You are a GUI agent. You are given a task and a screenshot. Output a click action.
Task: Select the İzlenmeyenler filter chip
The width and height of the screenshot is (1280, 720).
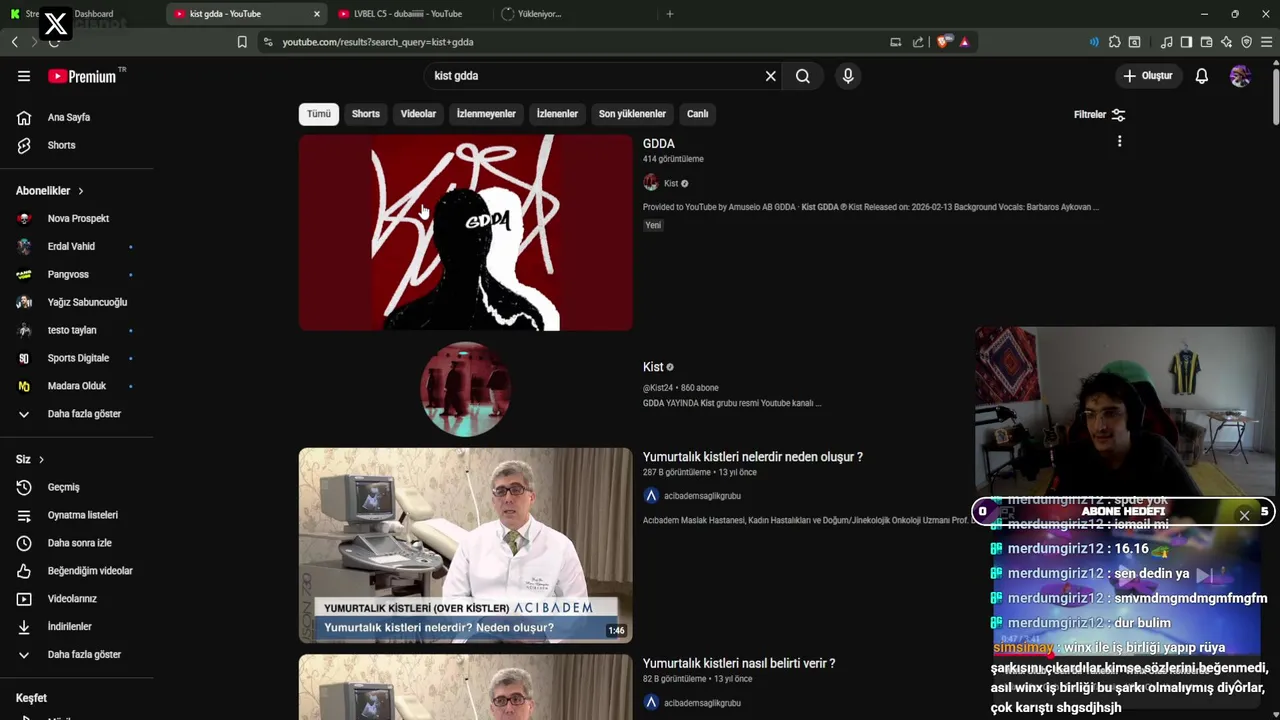click(486, 114)
